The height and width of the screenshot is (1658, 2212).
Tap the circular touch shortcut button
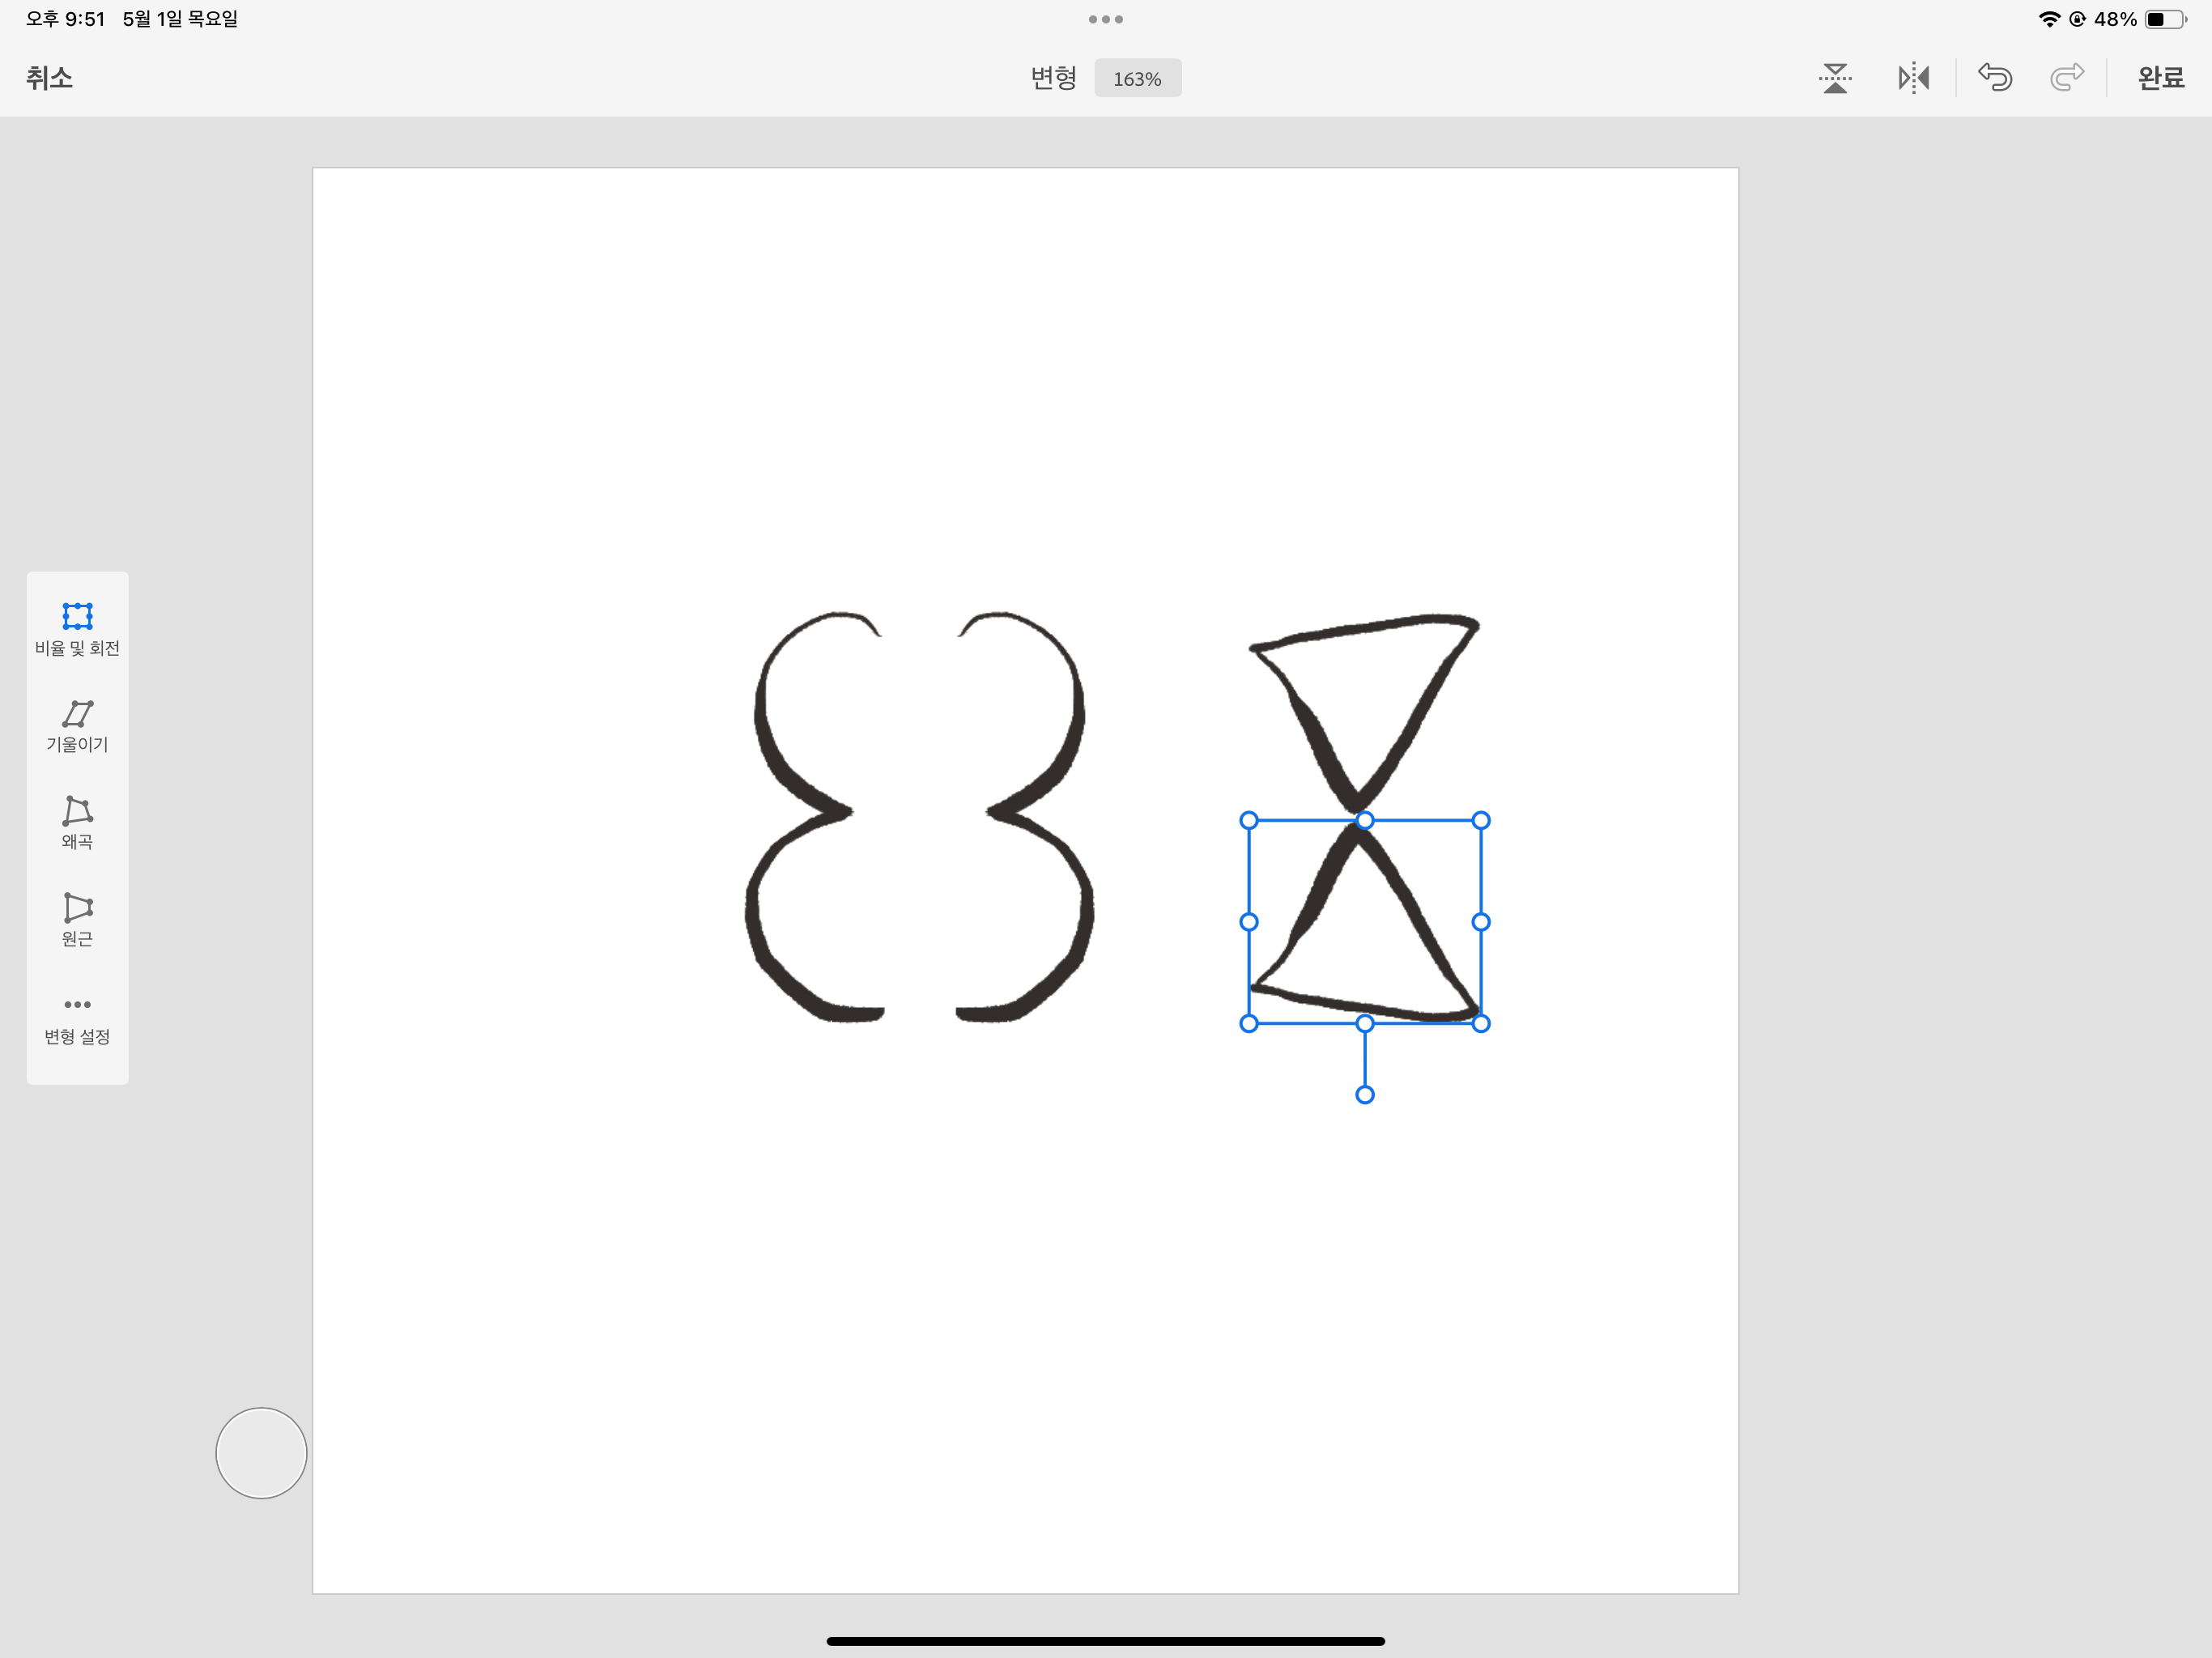coord(261,1452)
